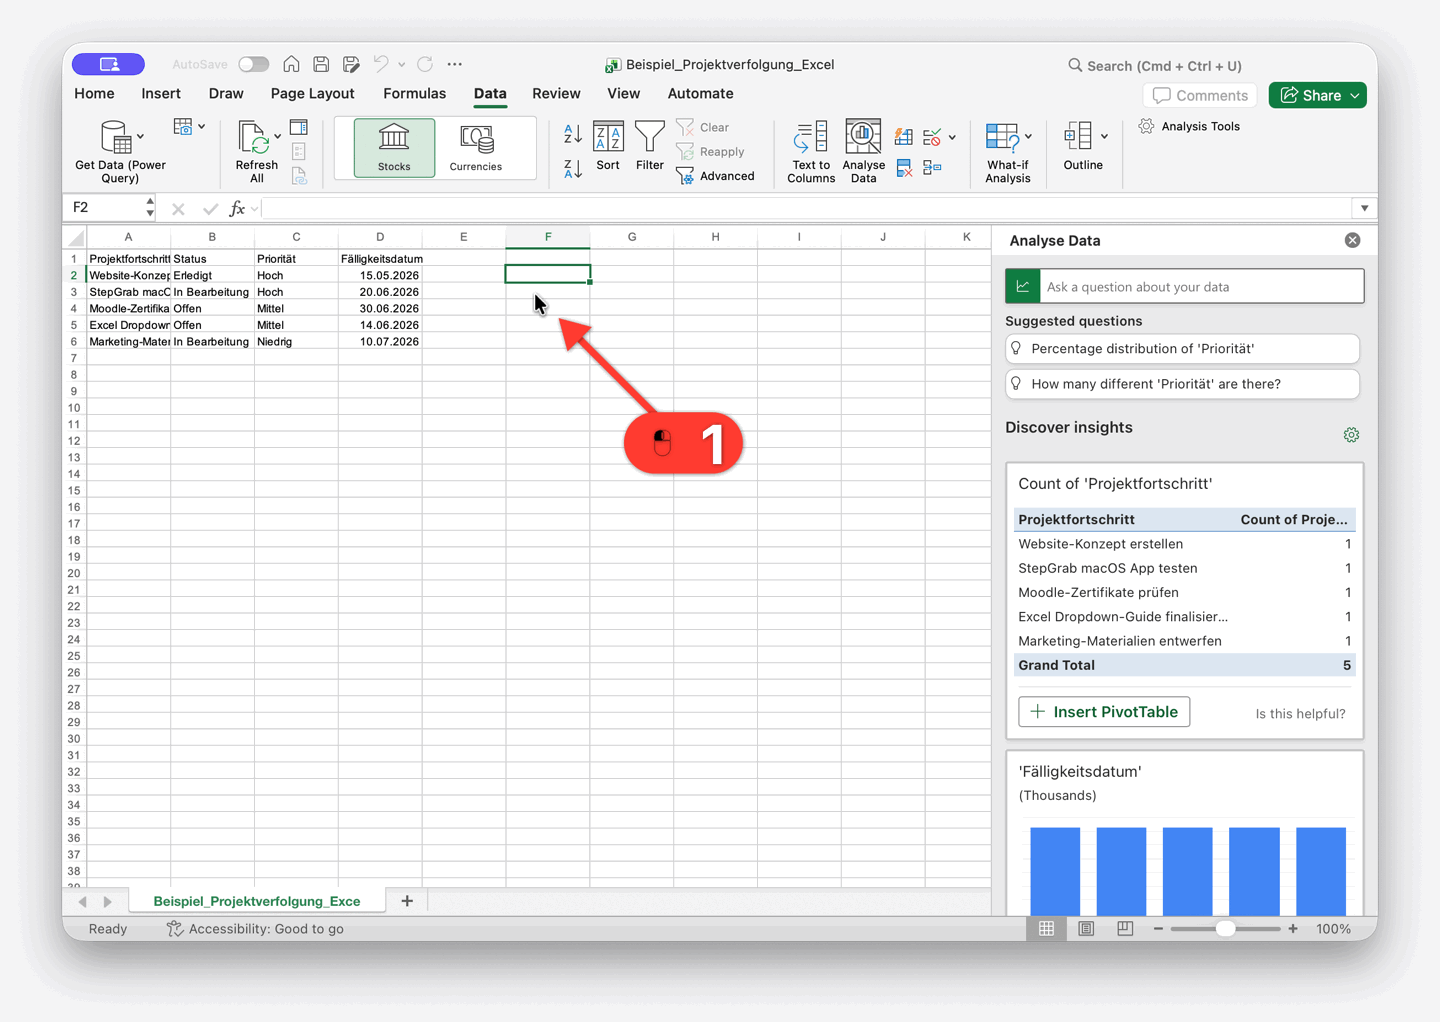Click Insert PivotTable button

(x=1104, y=712)
